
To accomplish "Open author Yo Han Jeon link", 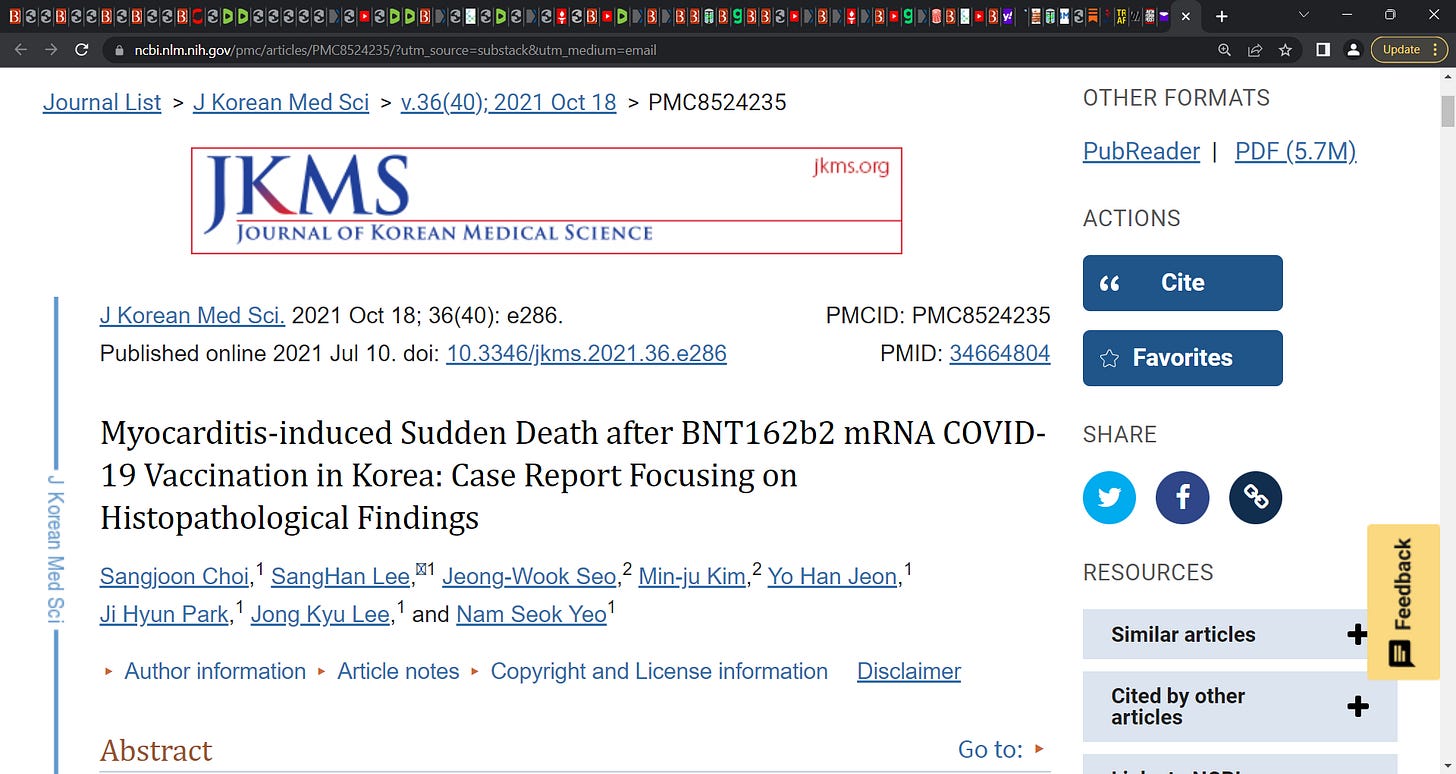I will point(832,577).
